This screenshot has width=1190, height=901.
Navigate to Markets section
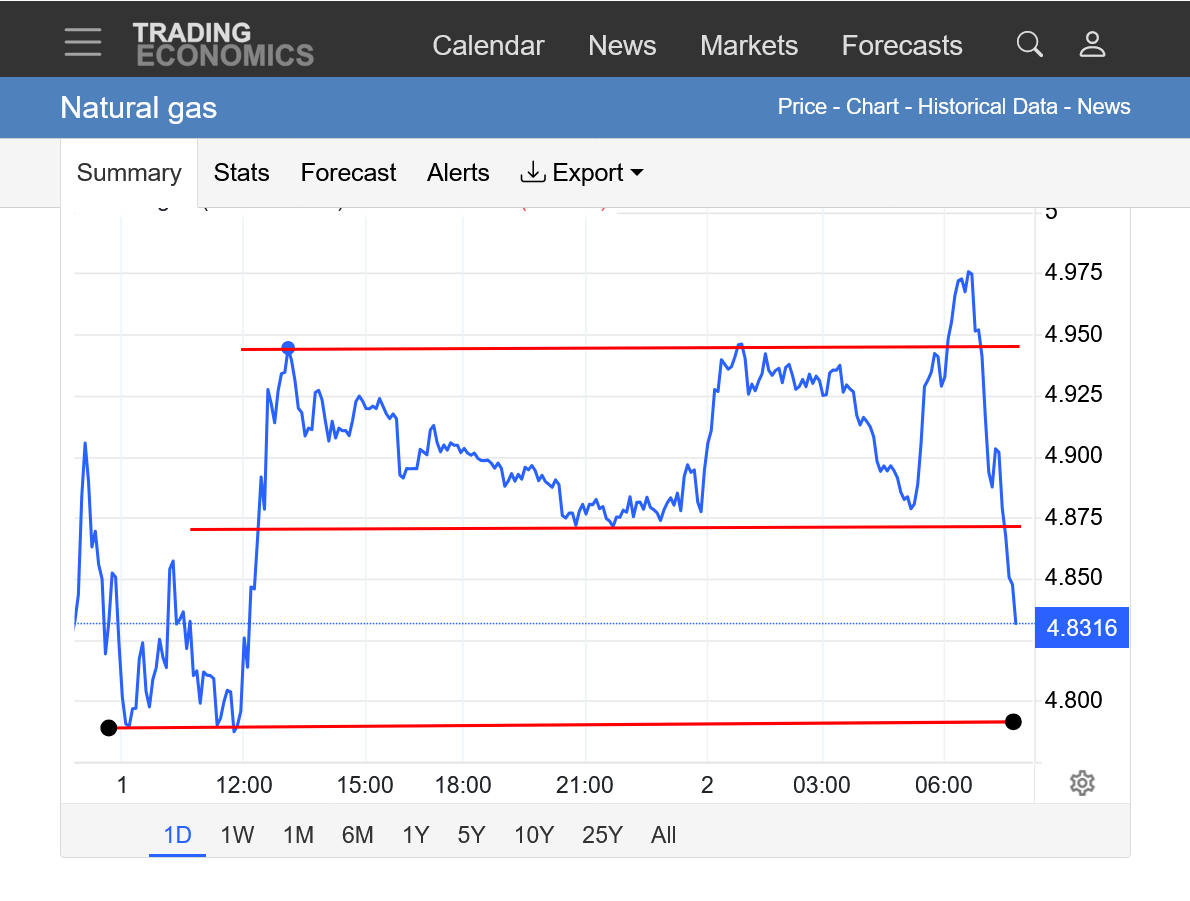coord(749,46)
